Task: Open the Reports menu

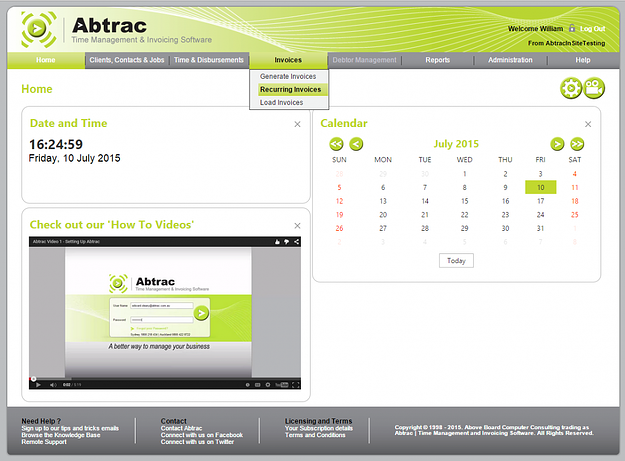Action: (x=437, y=60)
